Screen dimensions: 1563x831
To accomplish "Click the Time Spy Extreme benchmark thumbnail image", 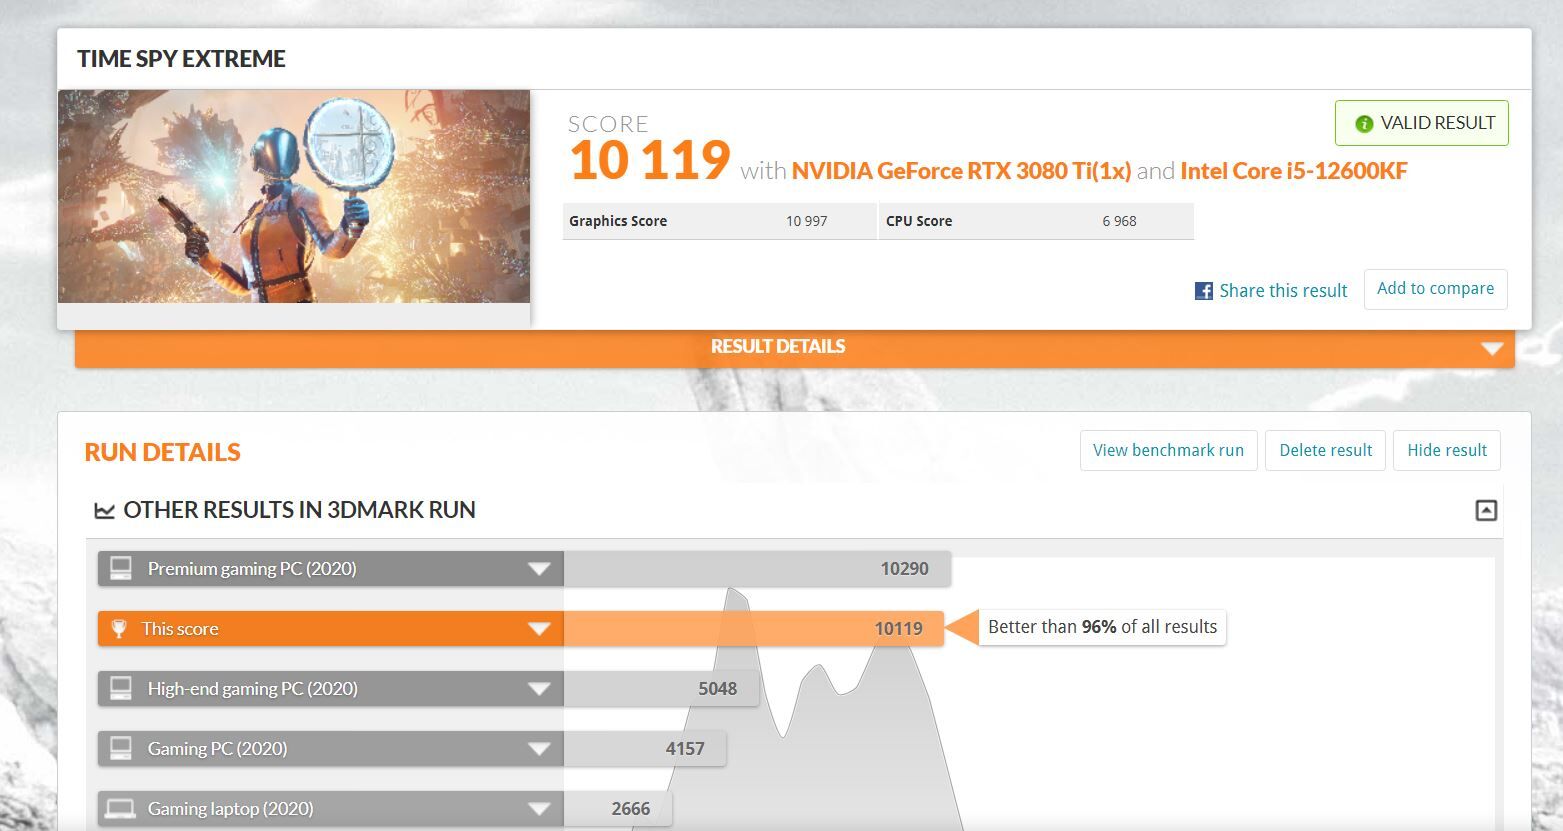I will coord(294,196).
